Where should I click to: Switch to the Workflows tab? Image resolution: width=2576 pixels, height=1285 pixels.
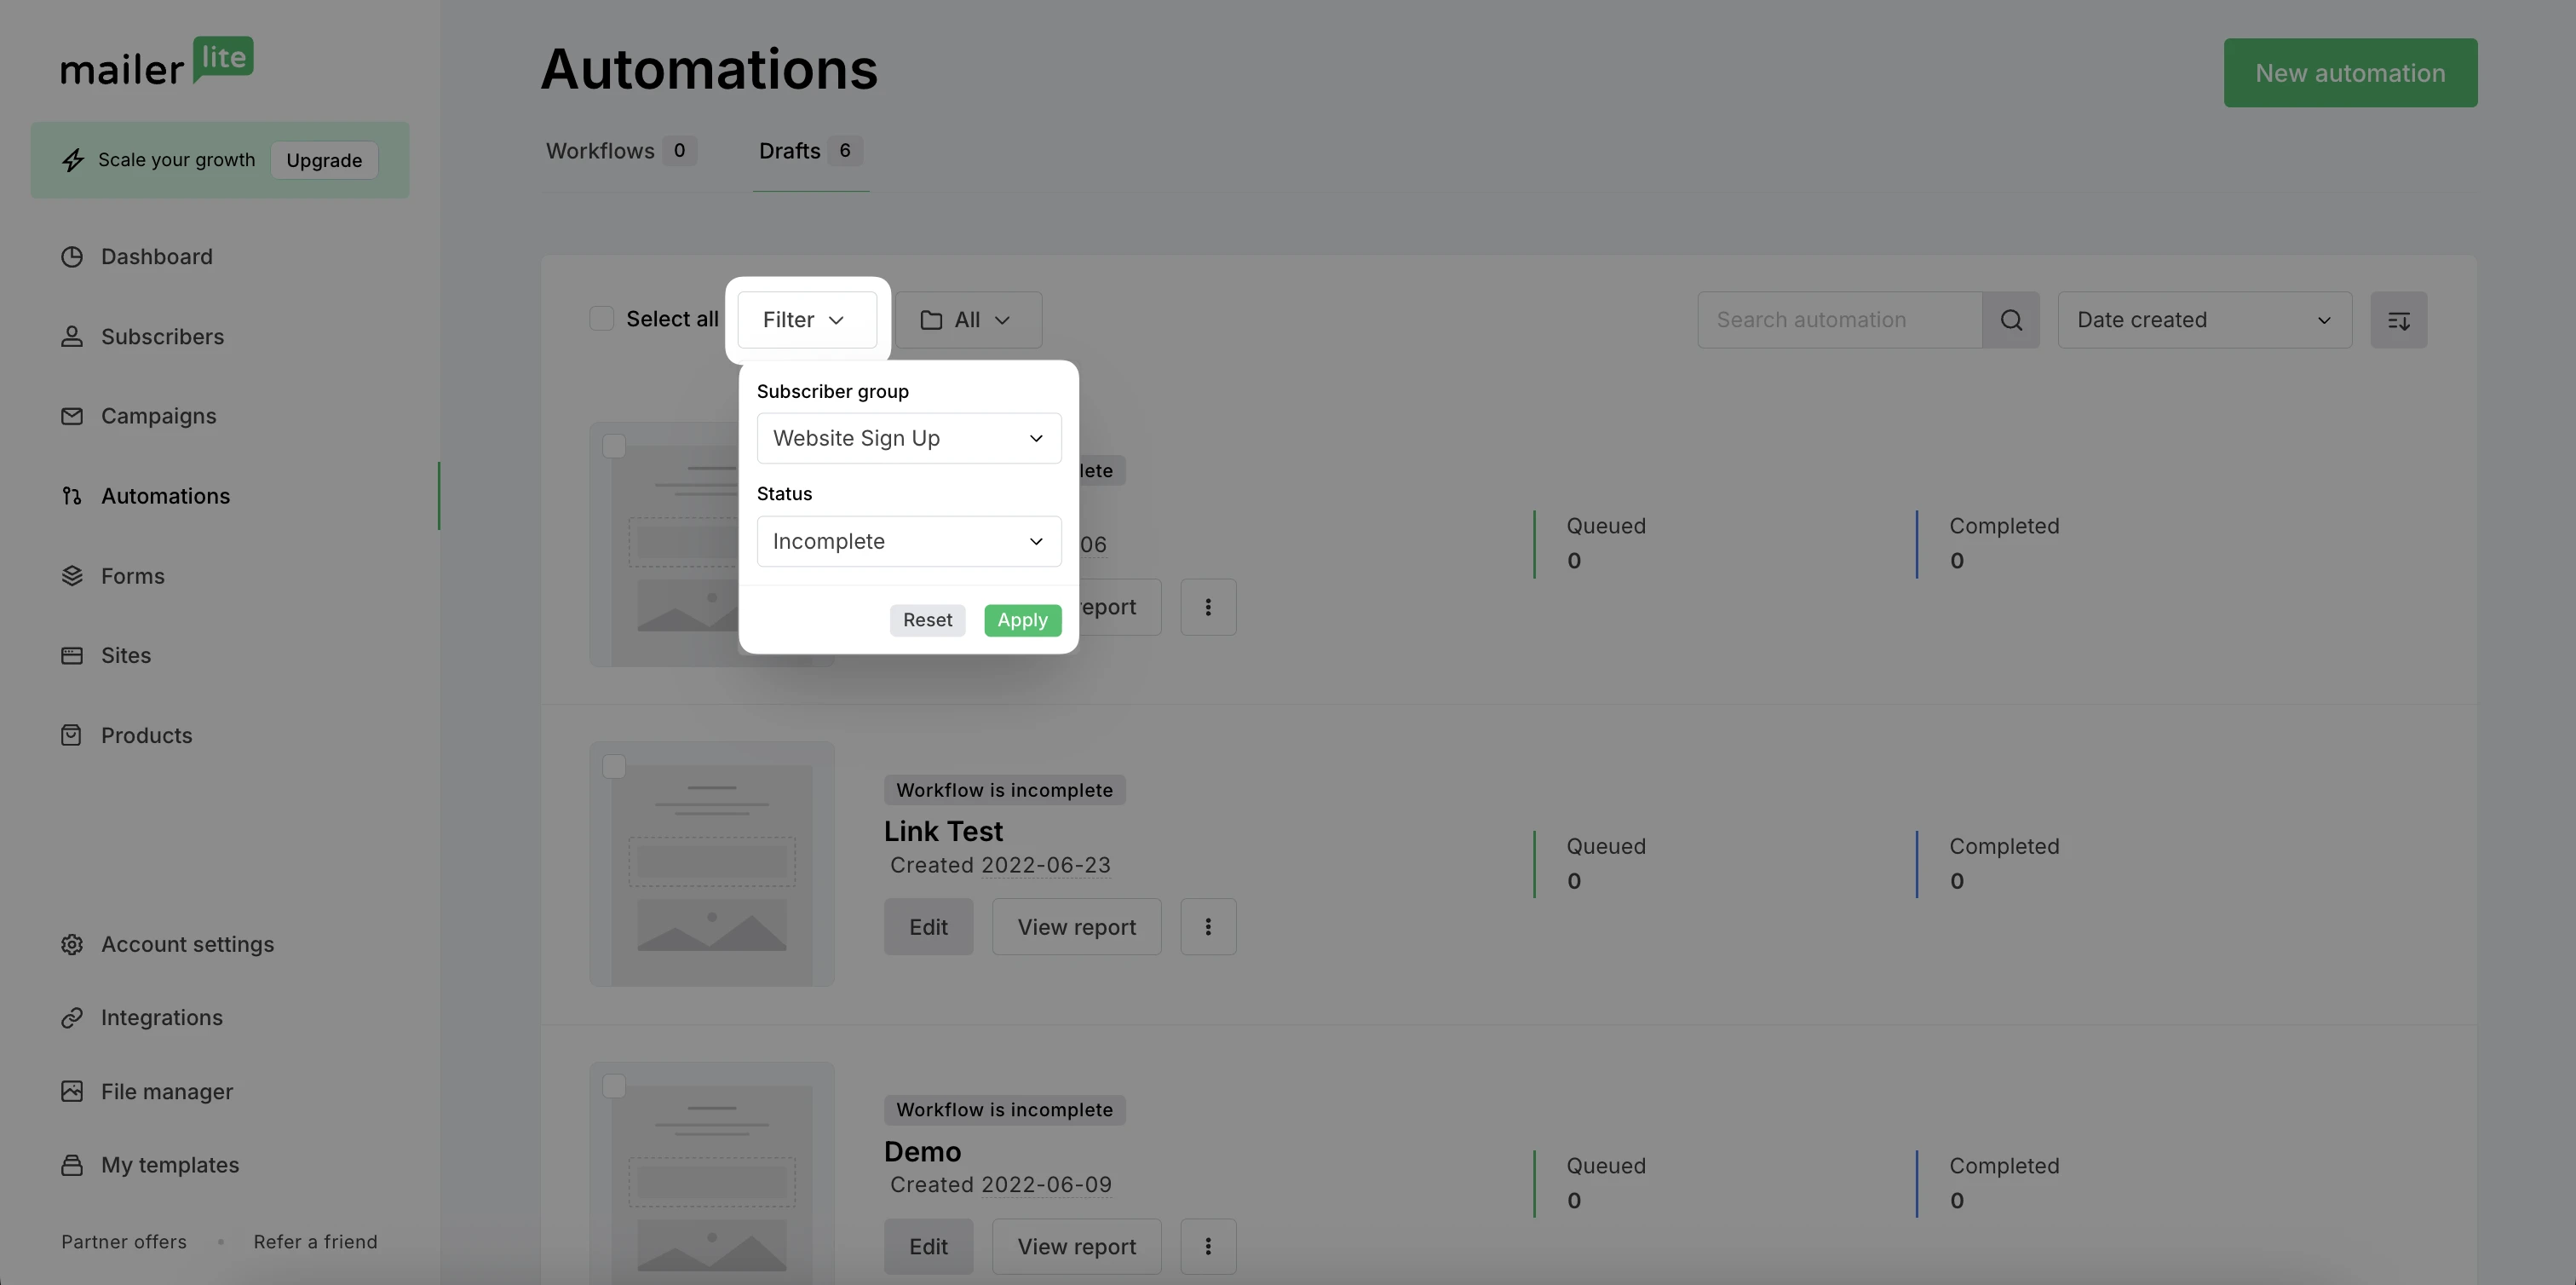[621, 152]
